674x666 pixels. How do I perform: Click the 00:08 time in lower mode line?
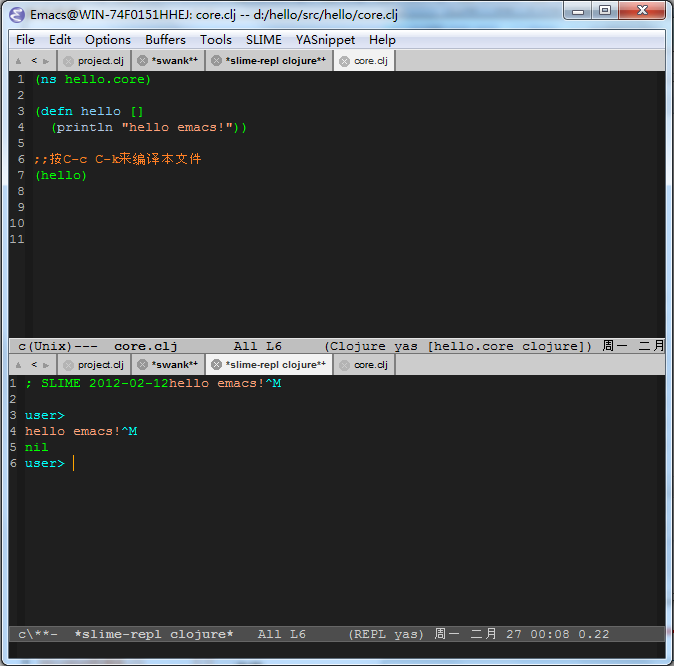tap(549, 634)
